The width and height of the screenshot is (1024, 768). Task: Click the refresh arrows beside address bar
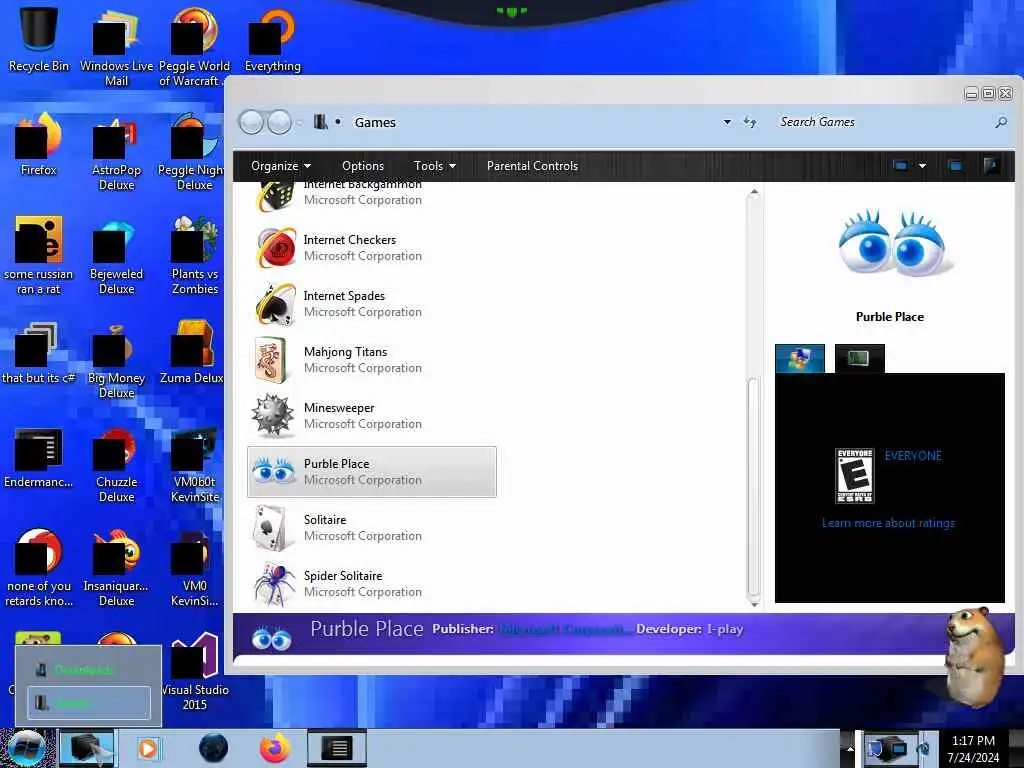click(750, 122)
